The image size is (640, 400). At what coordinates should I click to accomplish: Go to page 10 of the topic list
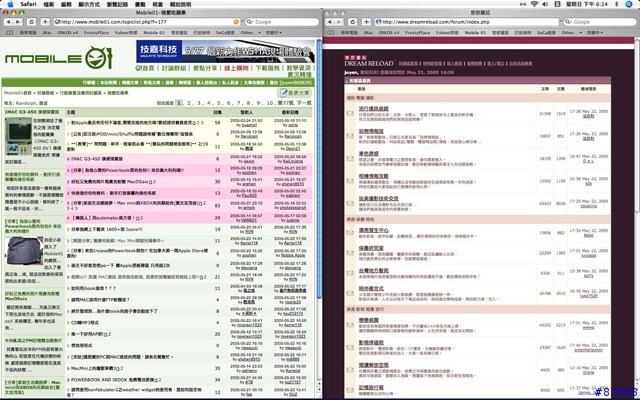click(270, 103)
